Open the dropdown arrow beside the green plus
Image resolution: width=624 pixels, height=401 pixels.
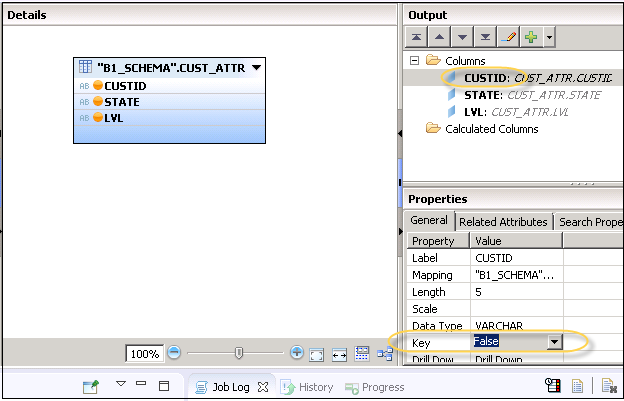(548, 38)
